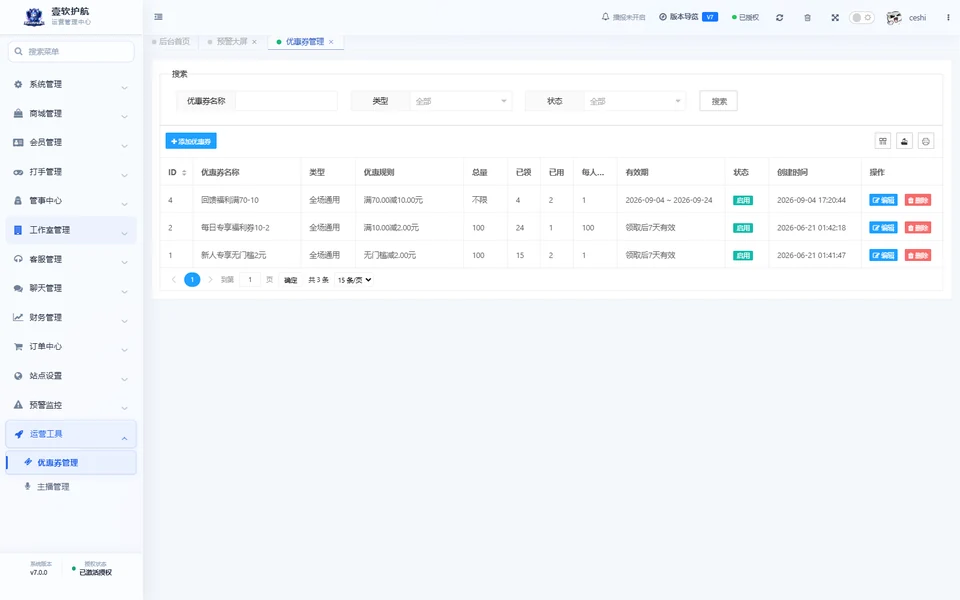Click the v7.0.0 system version

39,572
